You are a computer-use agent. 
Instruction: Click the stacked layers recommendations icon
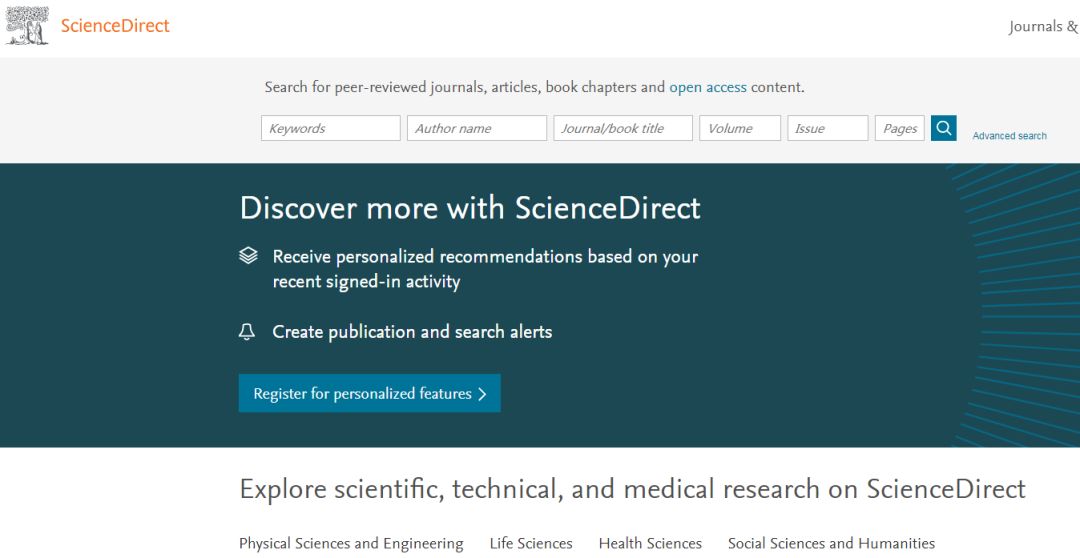[x=248, y=256]
